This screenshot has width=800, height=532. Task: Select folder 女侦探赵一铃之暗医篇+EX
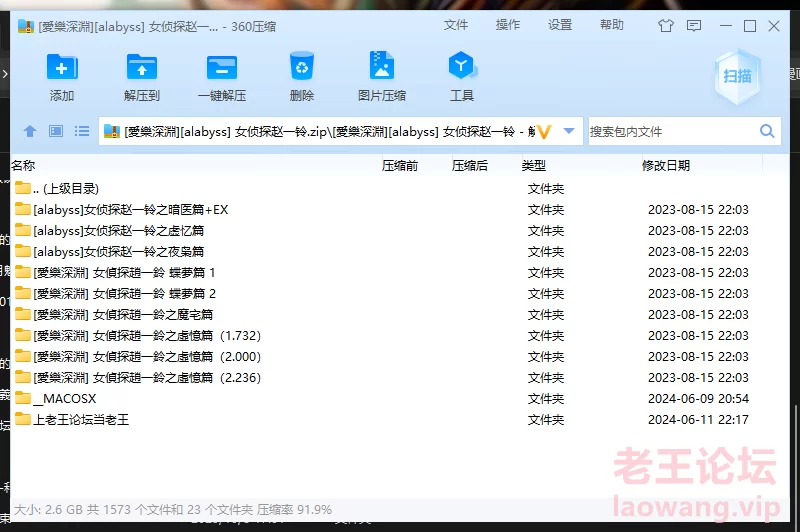coord(399,210)
